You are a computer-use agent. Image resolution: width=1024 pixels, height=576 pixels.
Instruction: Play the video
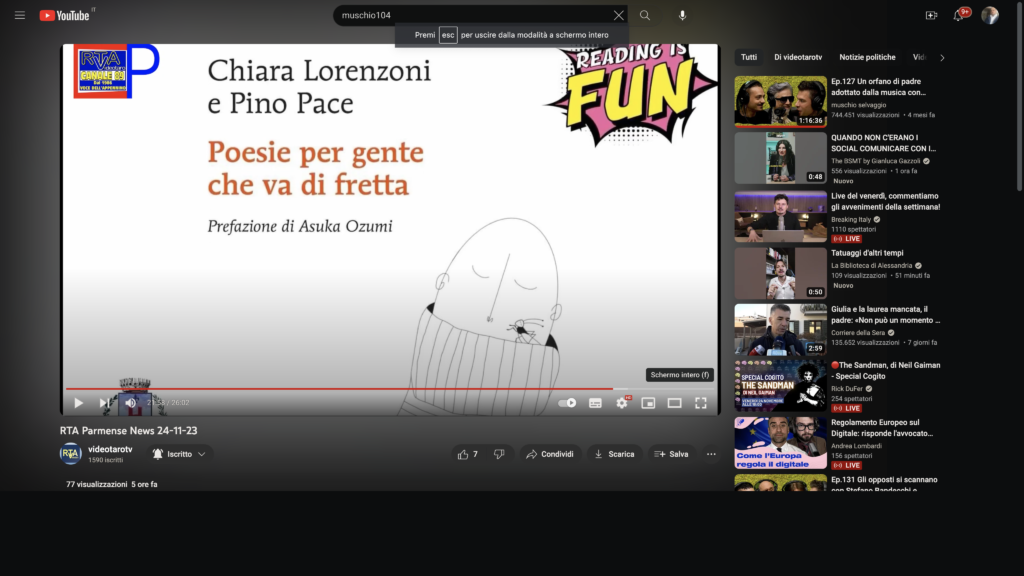pyautogui.click(x=78, y=403)
